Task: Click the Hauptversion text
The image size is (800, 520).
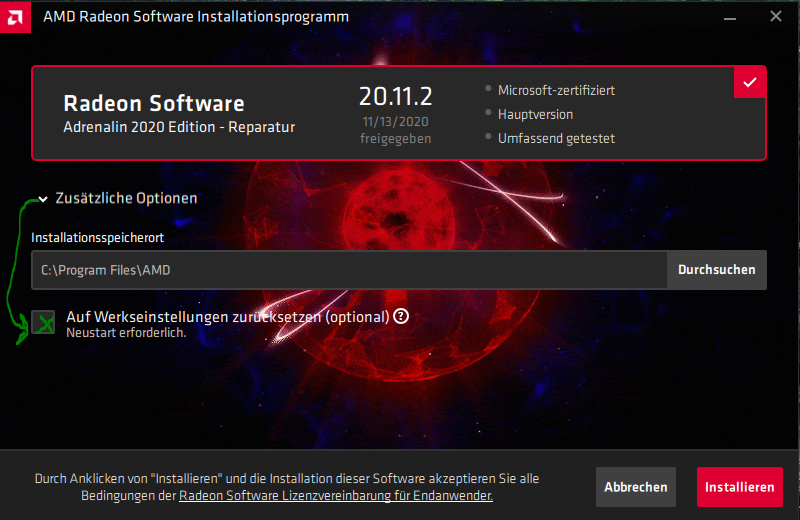Action: [x=535, y=114]
